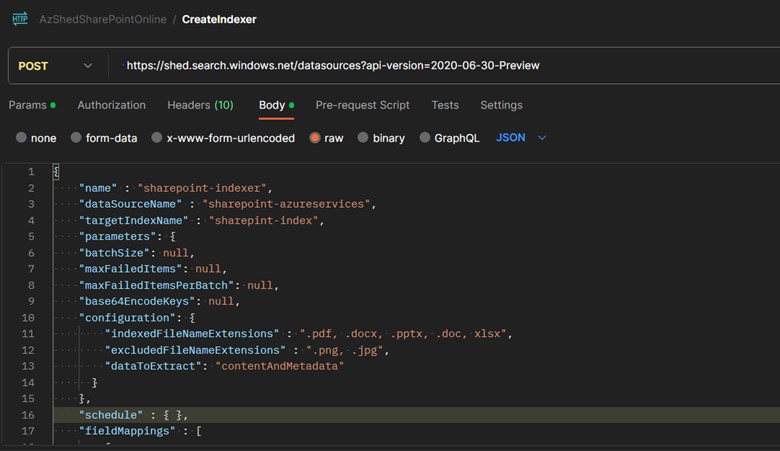Image resolution: width=780 pixels, height=451 pixels.
Task: Click the "contentAndMetadata" value
Action: click(x=280, y=366)
